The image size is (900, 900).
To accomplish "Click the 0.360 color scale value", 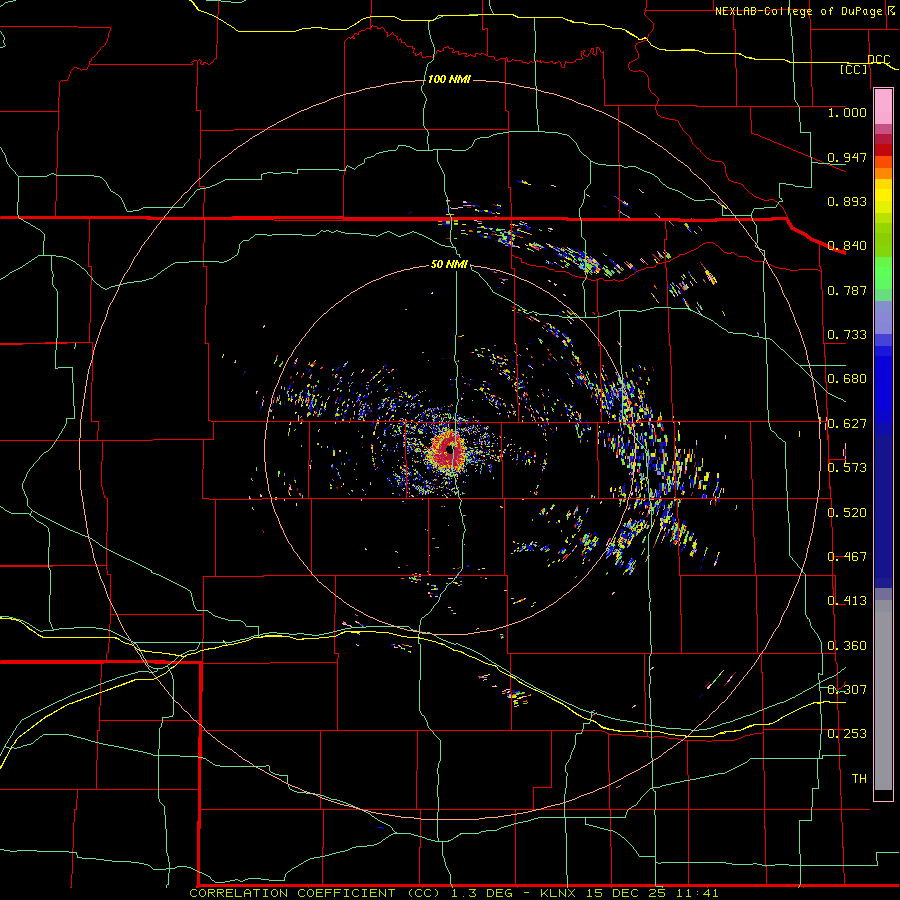I will pos(847,646).
